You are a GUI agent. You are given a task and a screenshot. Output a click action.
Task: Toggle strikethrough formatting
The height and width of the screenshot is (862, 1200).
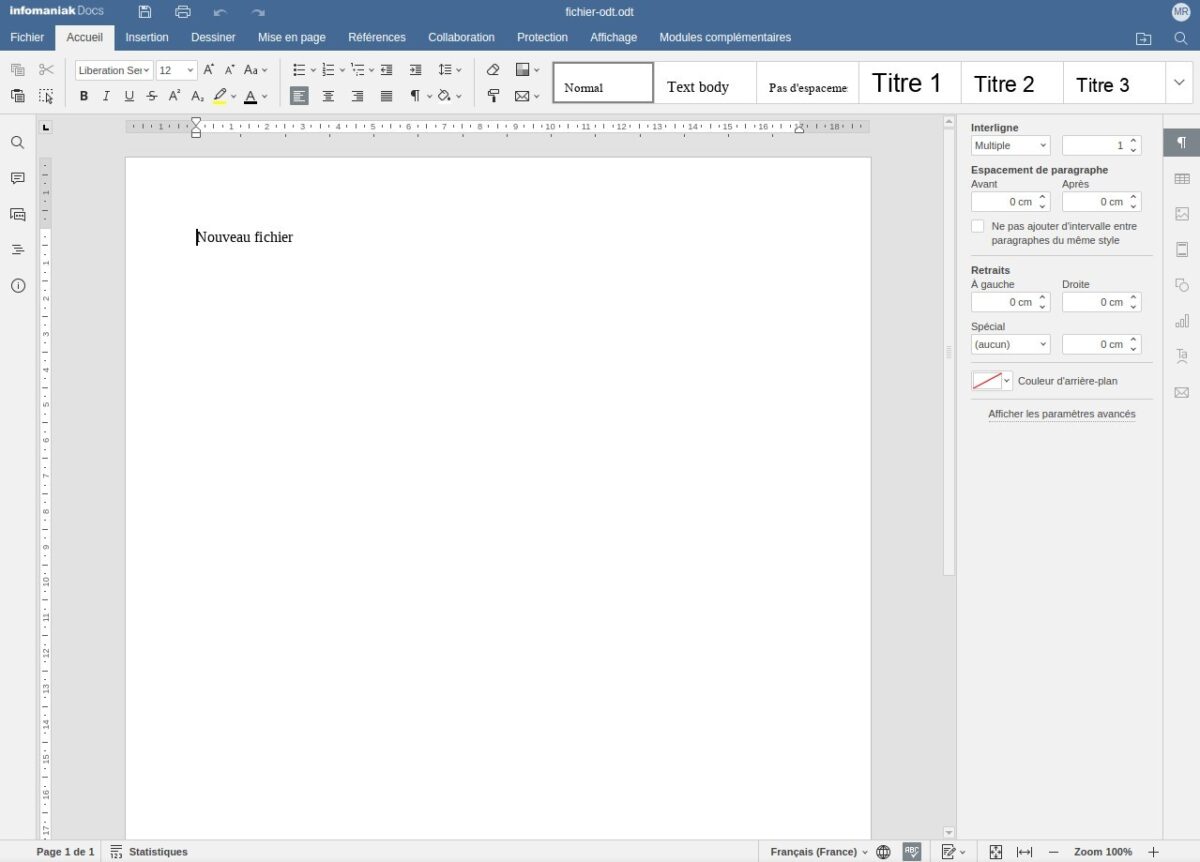point(152,96)
